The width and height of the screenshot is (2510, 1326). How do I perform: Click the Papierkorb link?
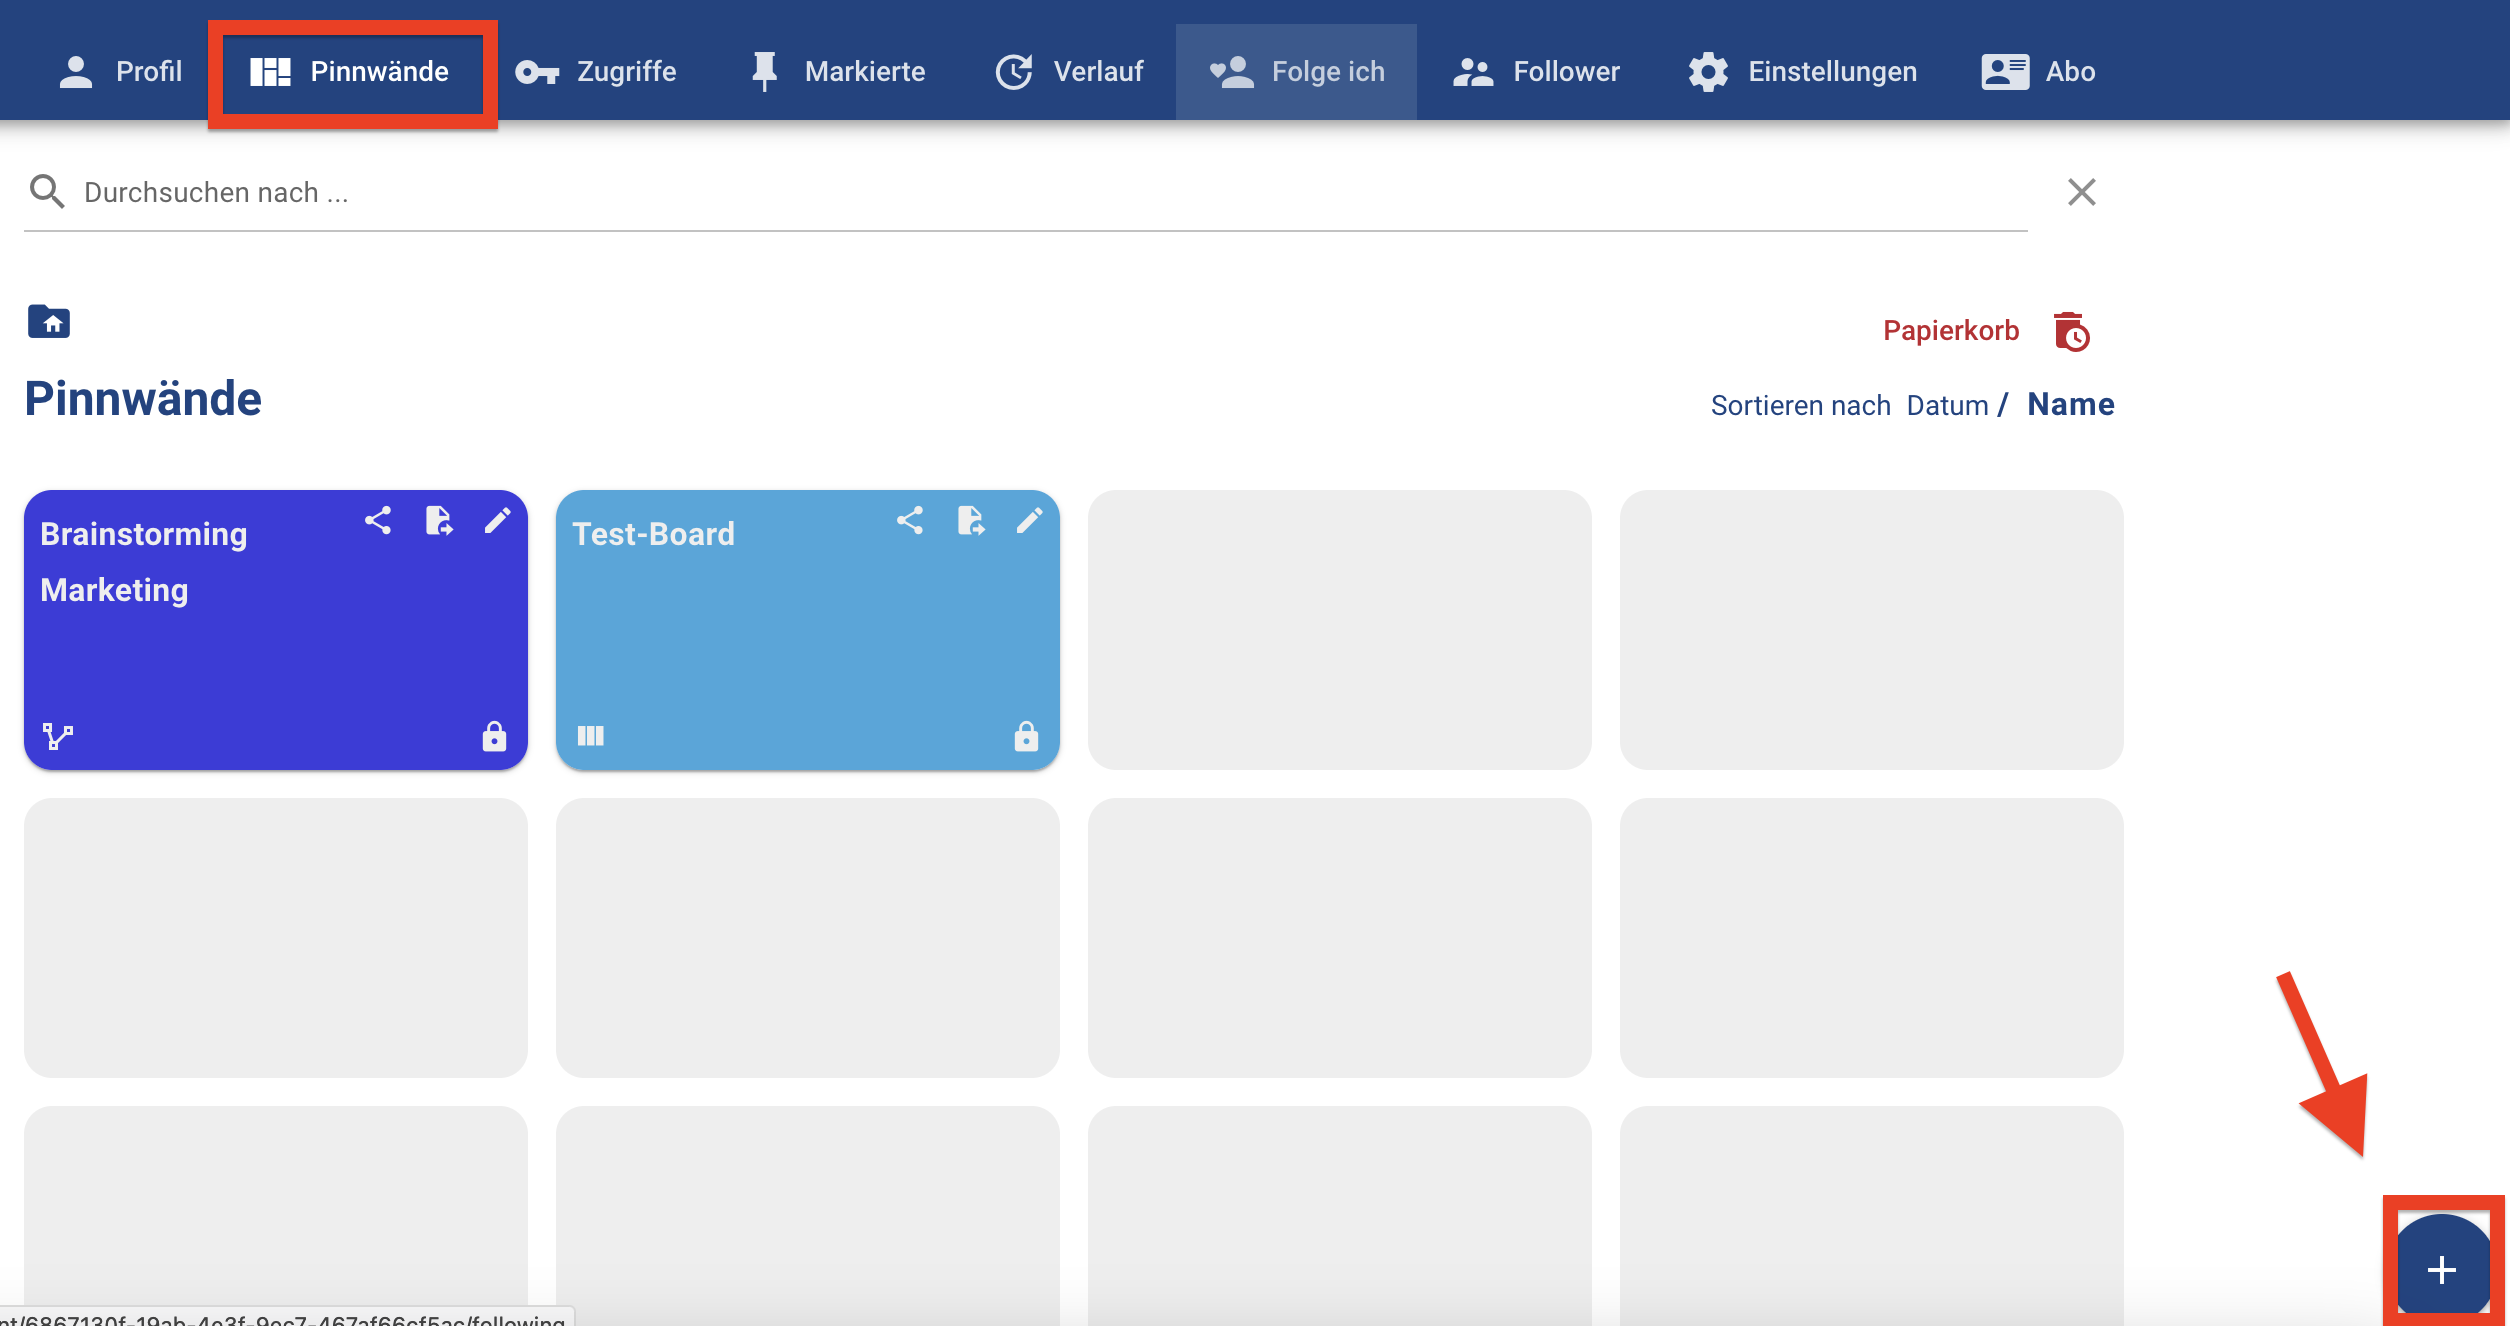[x=1950, y=331]
